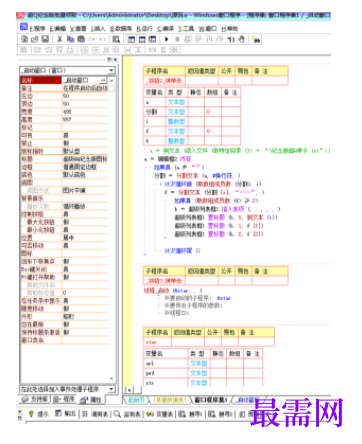This screenshot has width=362, height=444.
Task: Open the 输出 output tab
Action: pos(66,414)
